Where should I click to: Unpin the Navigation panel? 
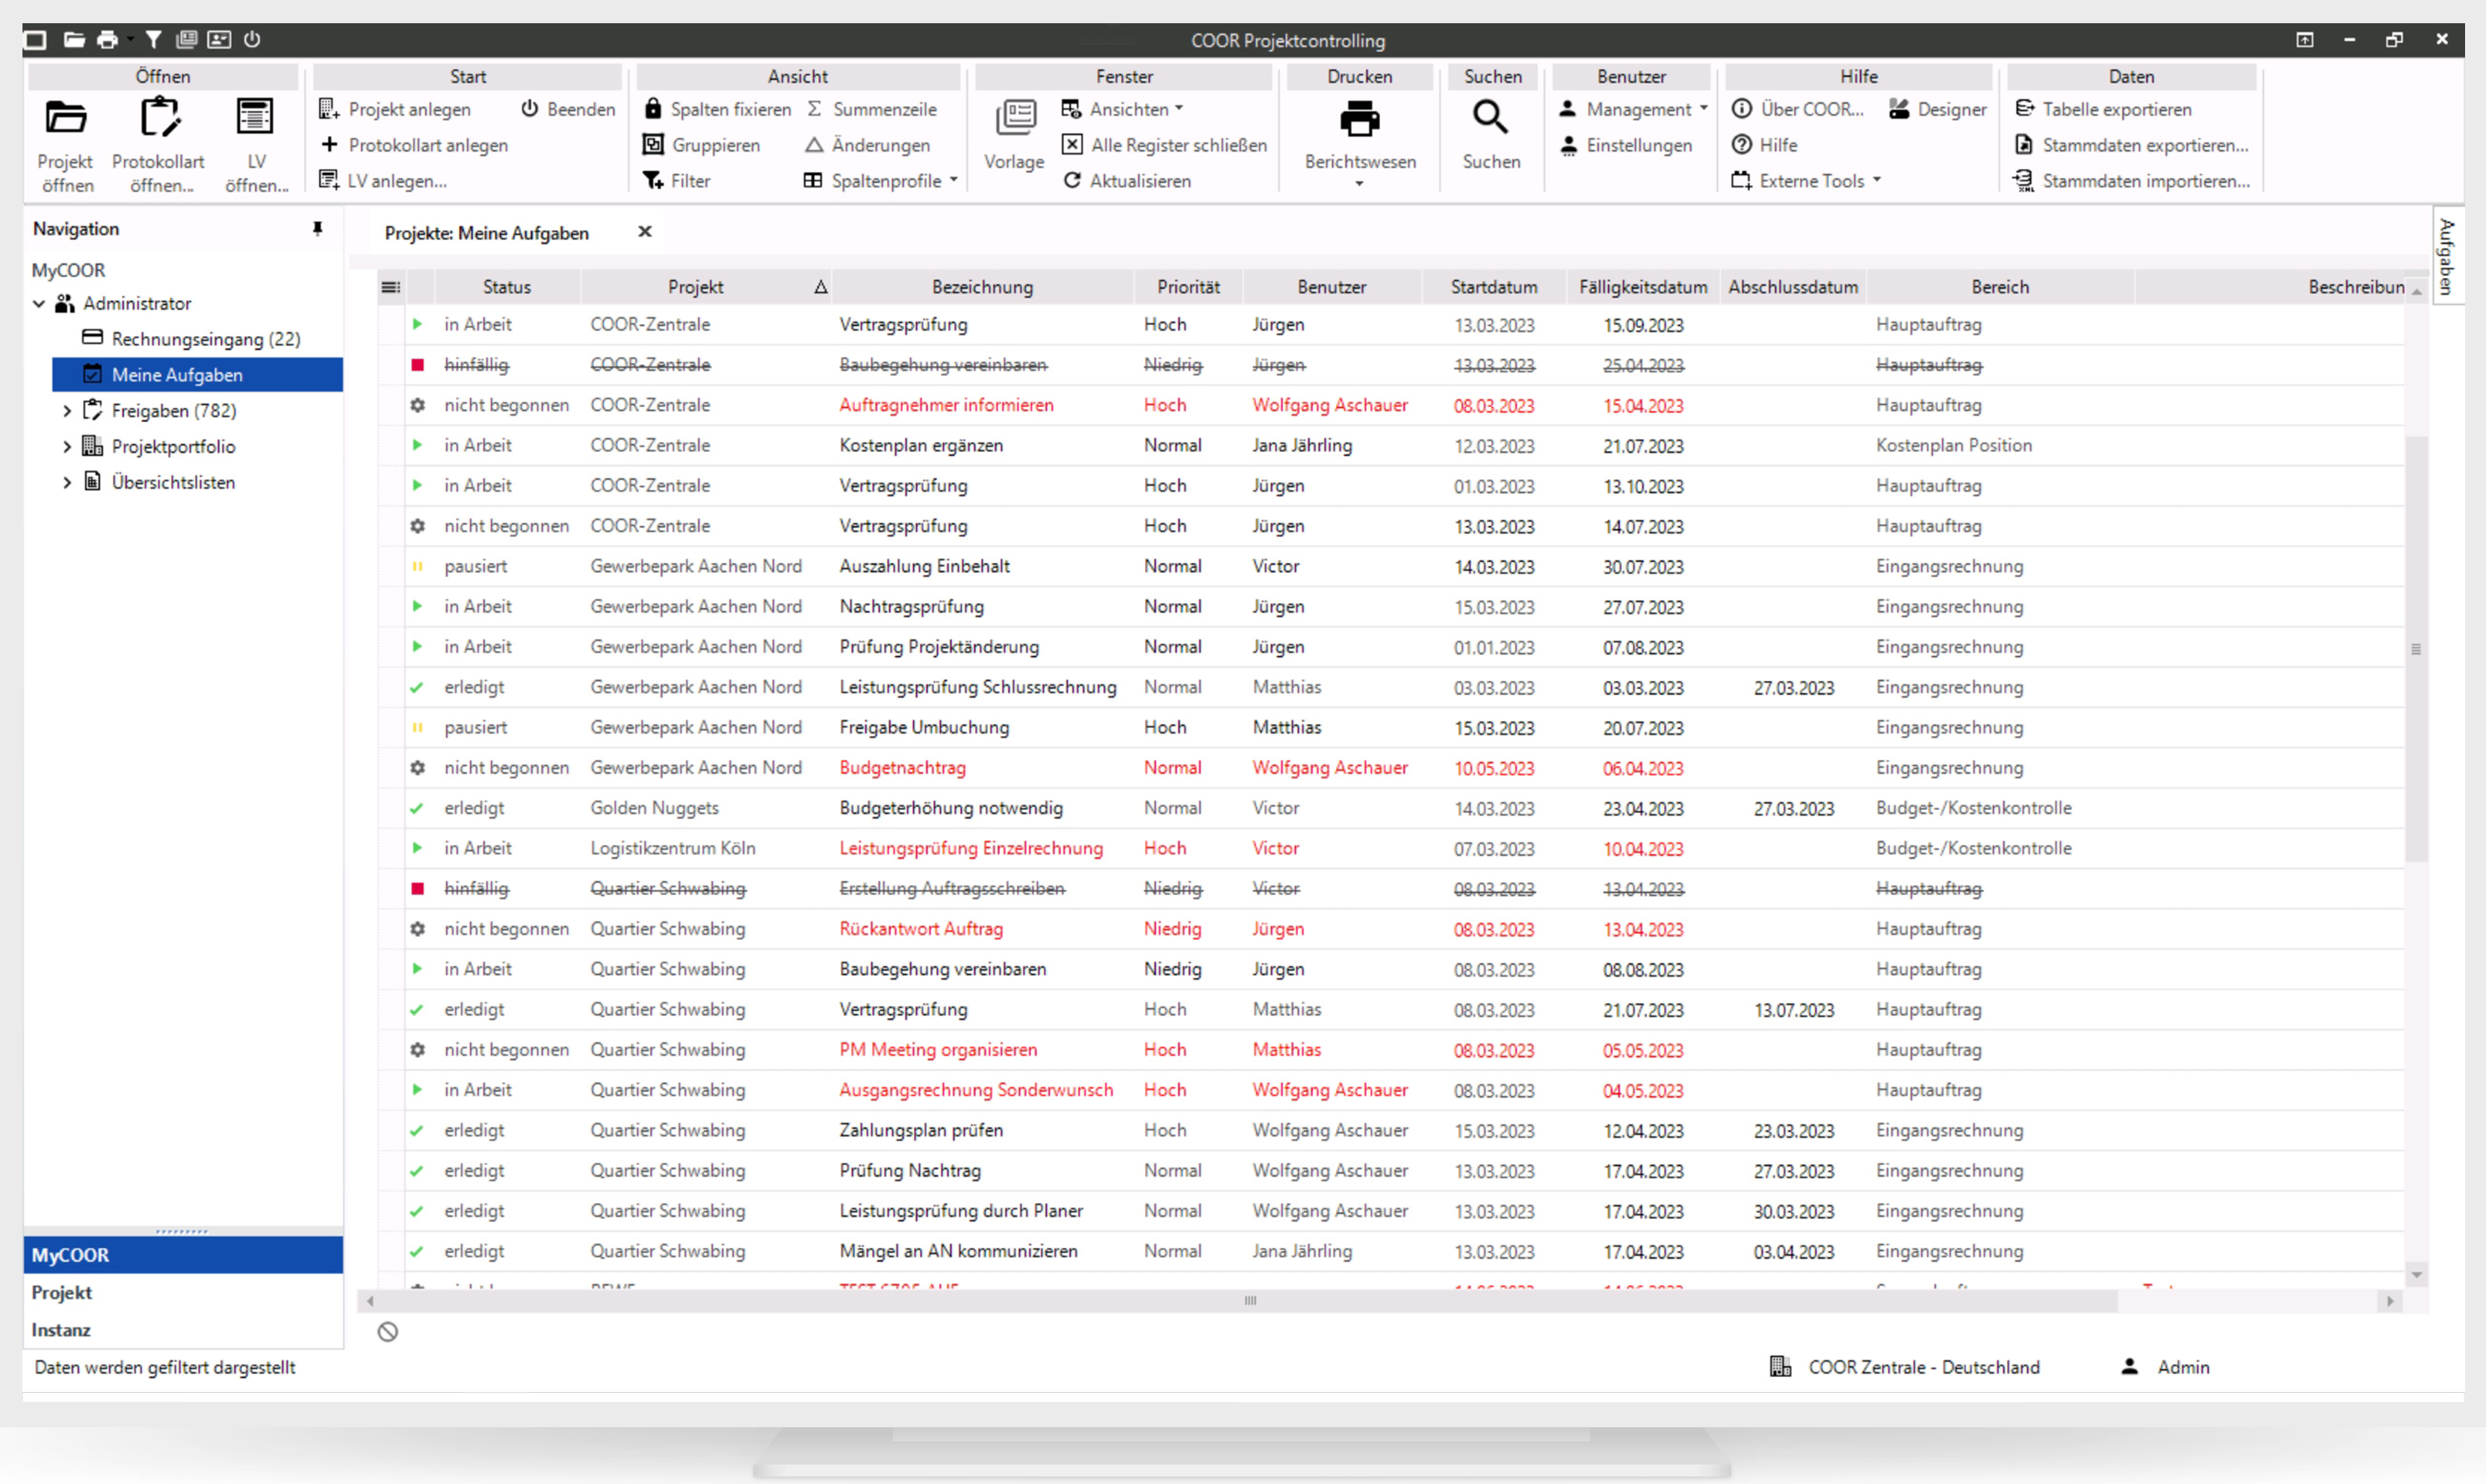[317, 229]
